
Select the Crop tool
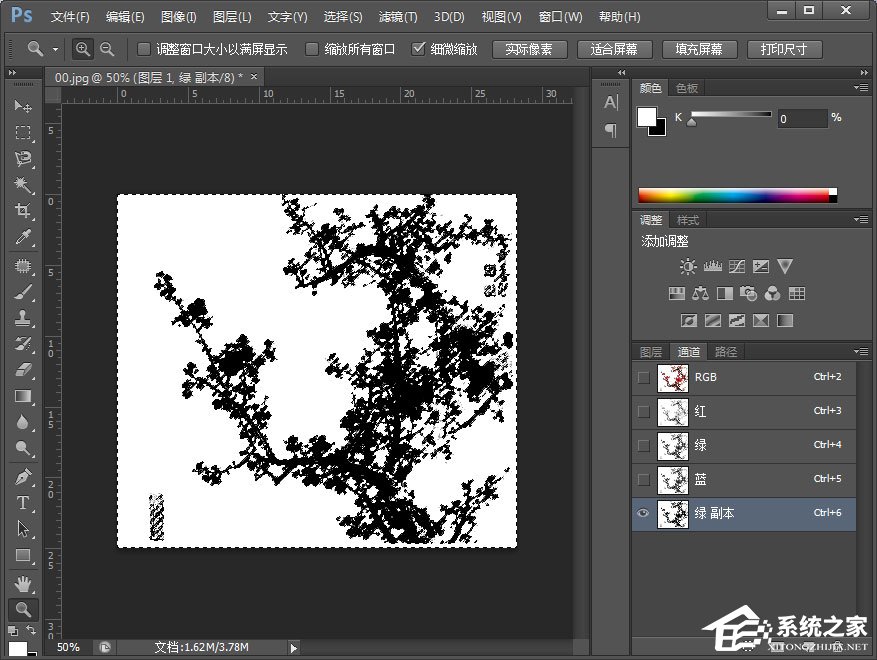pyautogui.click(x=22, y=211)
